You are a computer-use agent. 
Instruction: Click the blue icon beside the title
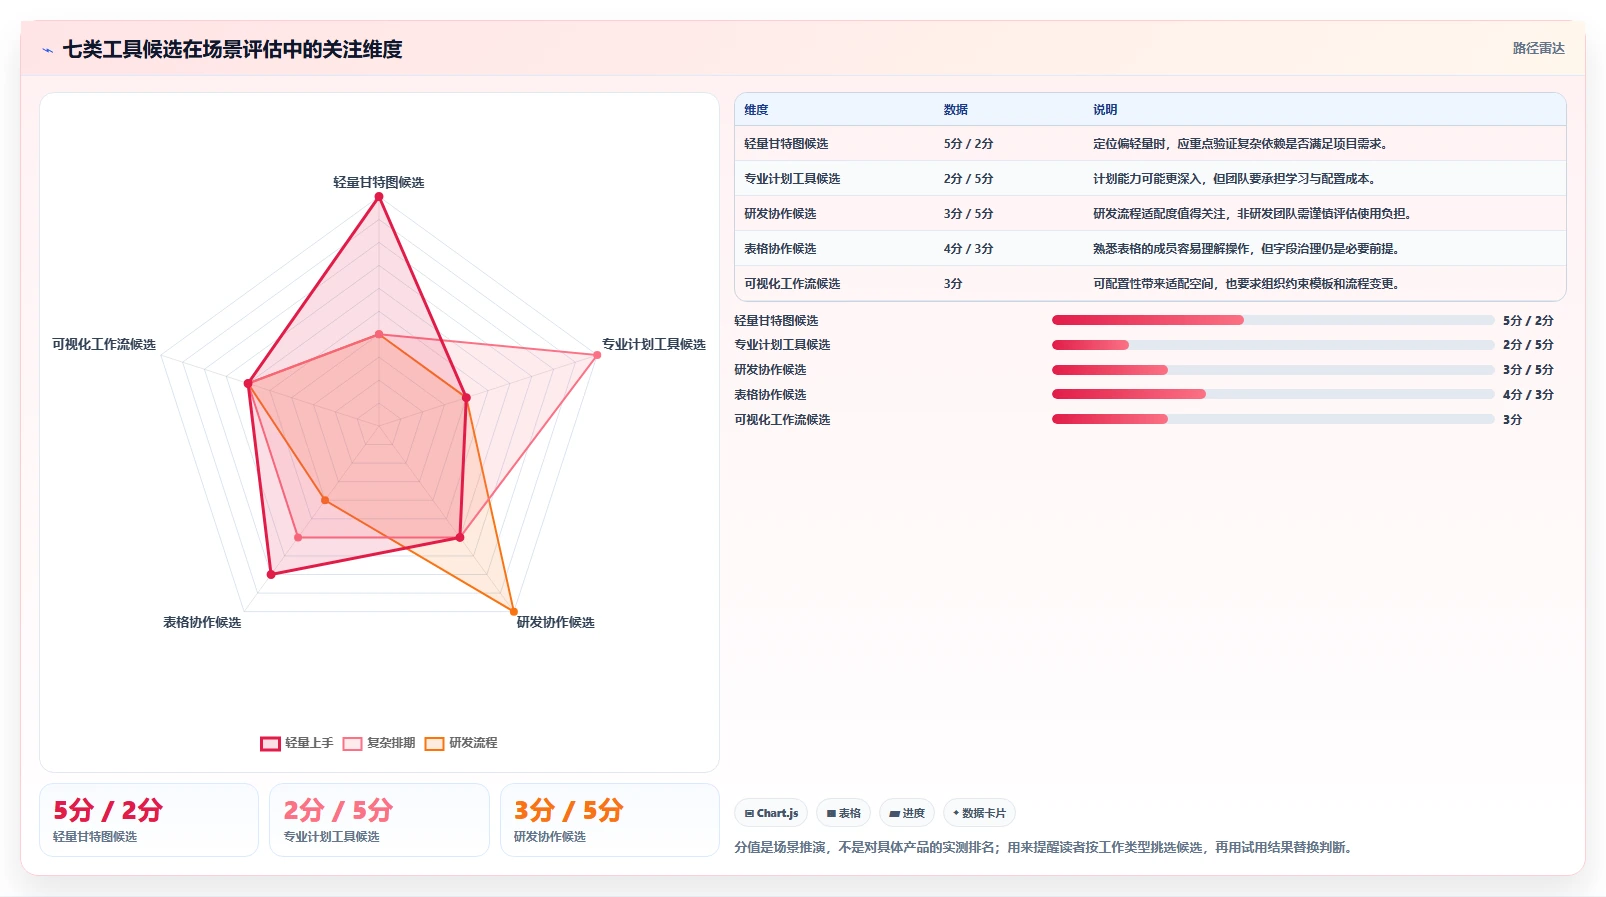click(x=47, y=50)
